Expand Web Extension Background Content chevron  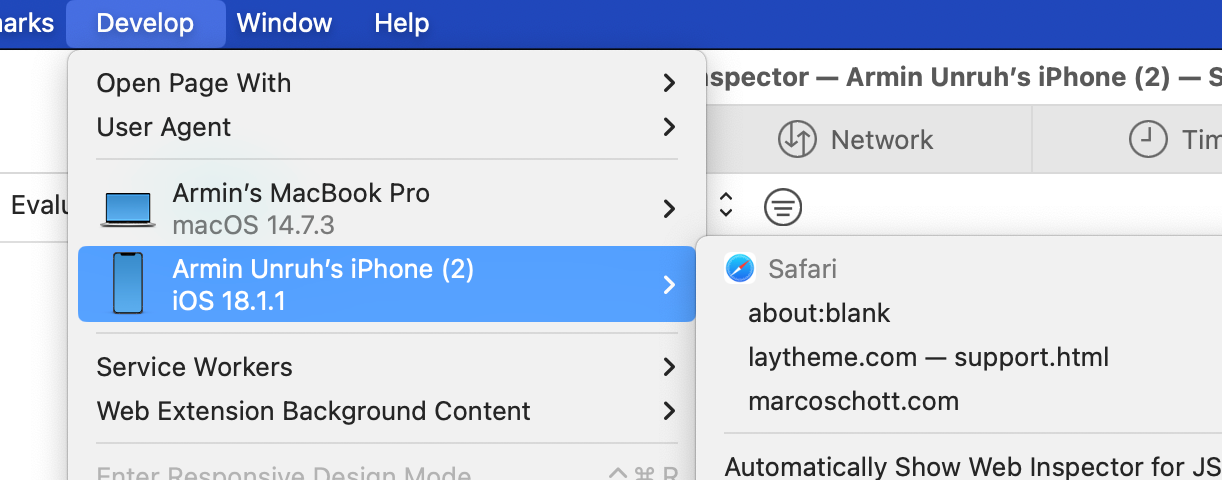tap(669, 411)
